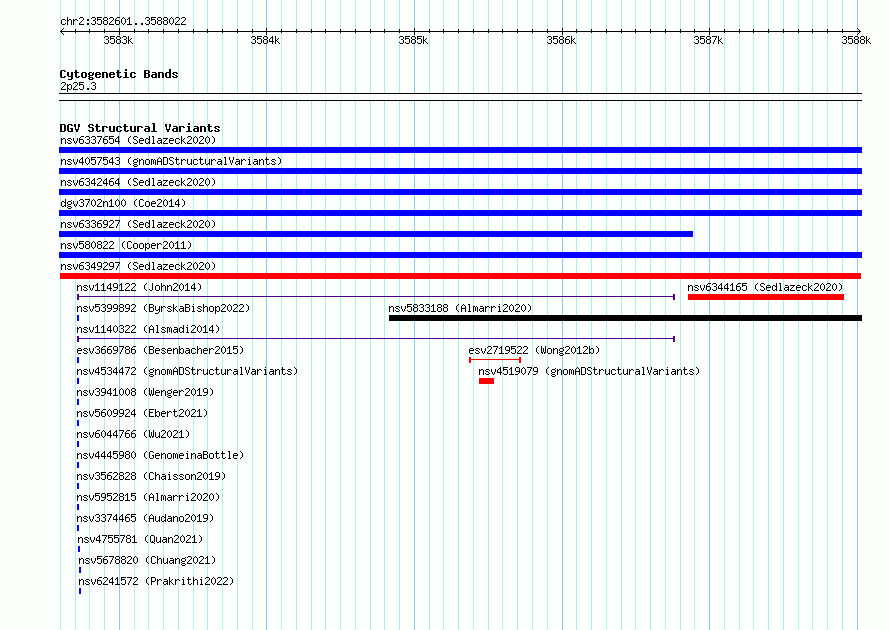Image resolution: width=890 pixels, height=630 pixels.
Task: Click nsv4519079 (gnomADStructuralVariants) label
Action: click(x=589, y=371)
